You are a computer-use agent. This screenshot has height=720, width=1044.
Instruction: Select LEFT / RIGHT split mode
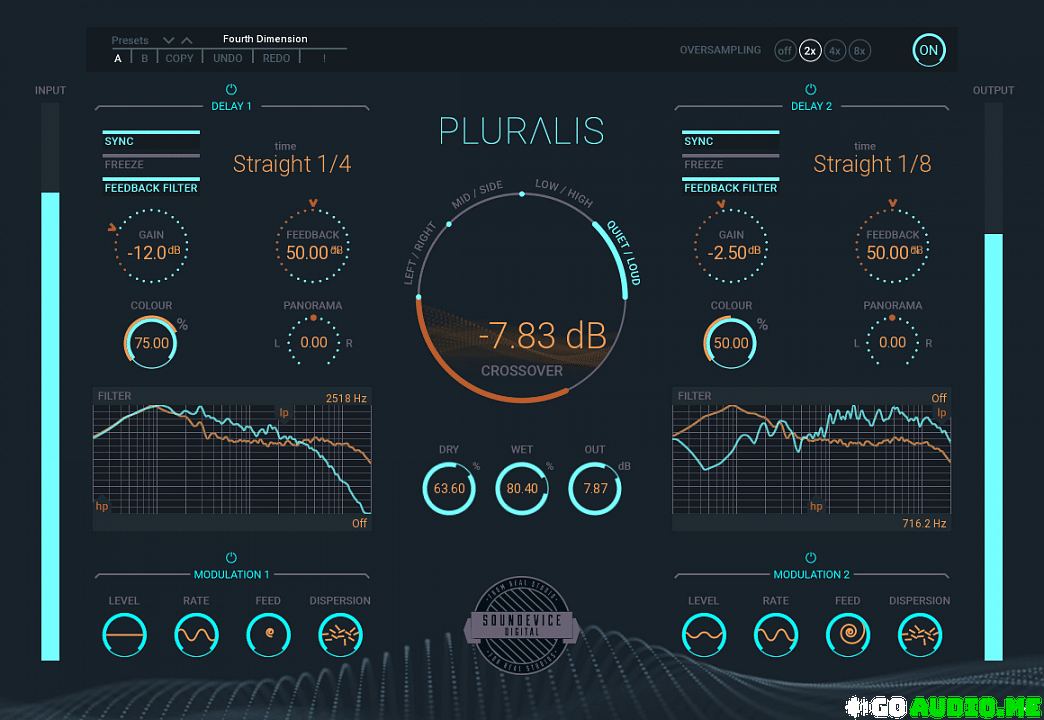click(x=419, y=253)
